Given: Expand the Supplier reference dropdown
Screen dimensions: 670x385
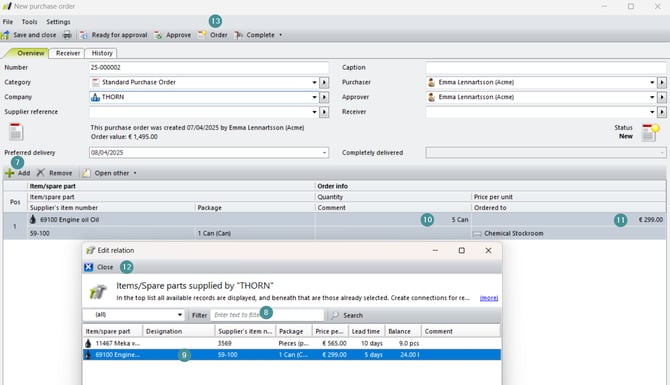Looking at the screenshot, I should click(314, 112).
